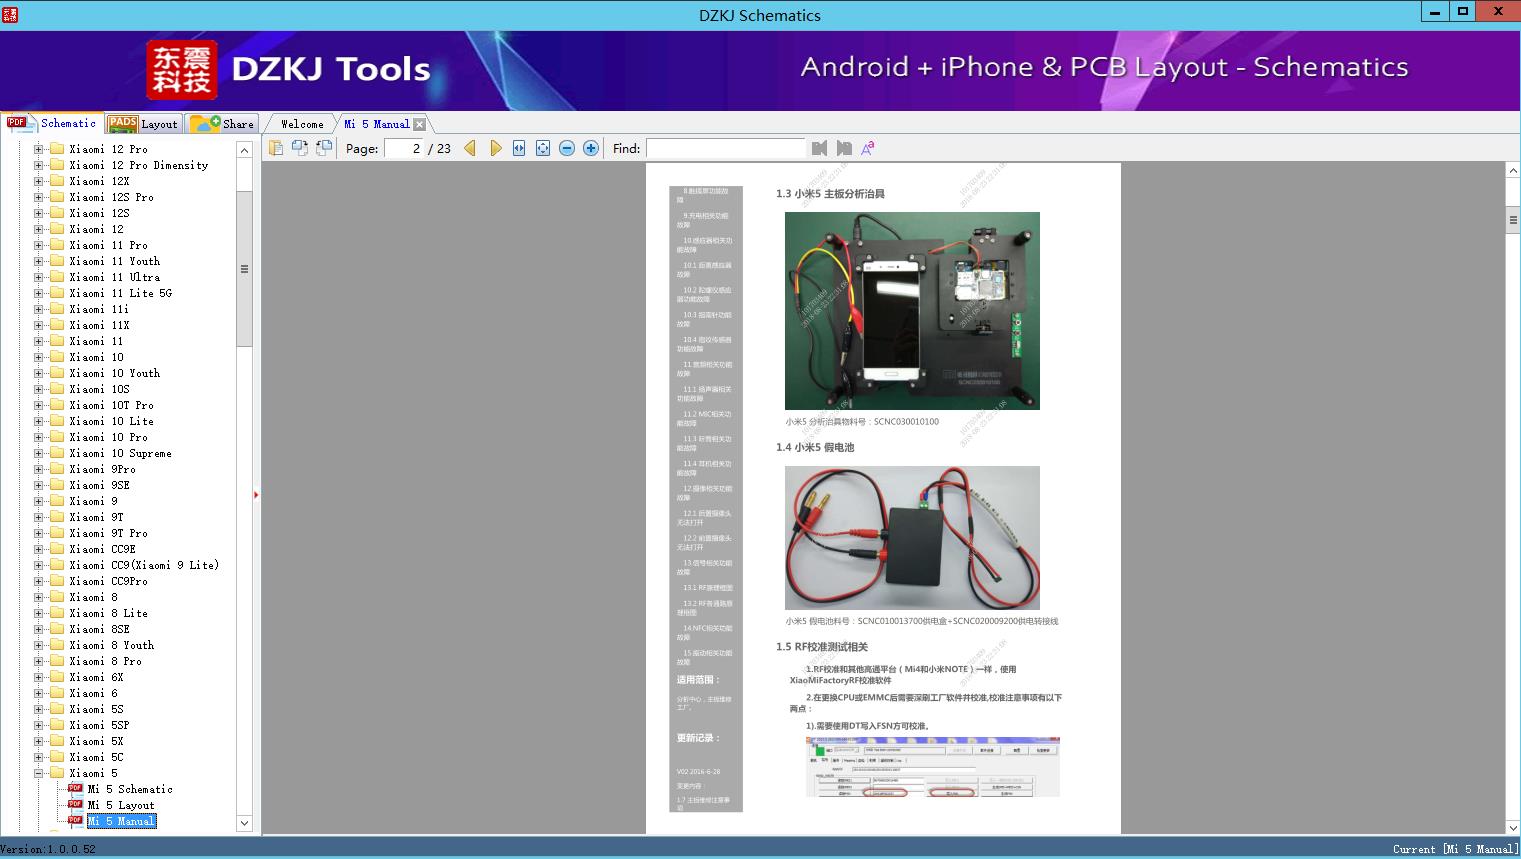This screenshot has width=1521, height=859.
Task: Click the Find search field
Action: coord(725,148)
